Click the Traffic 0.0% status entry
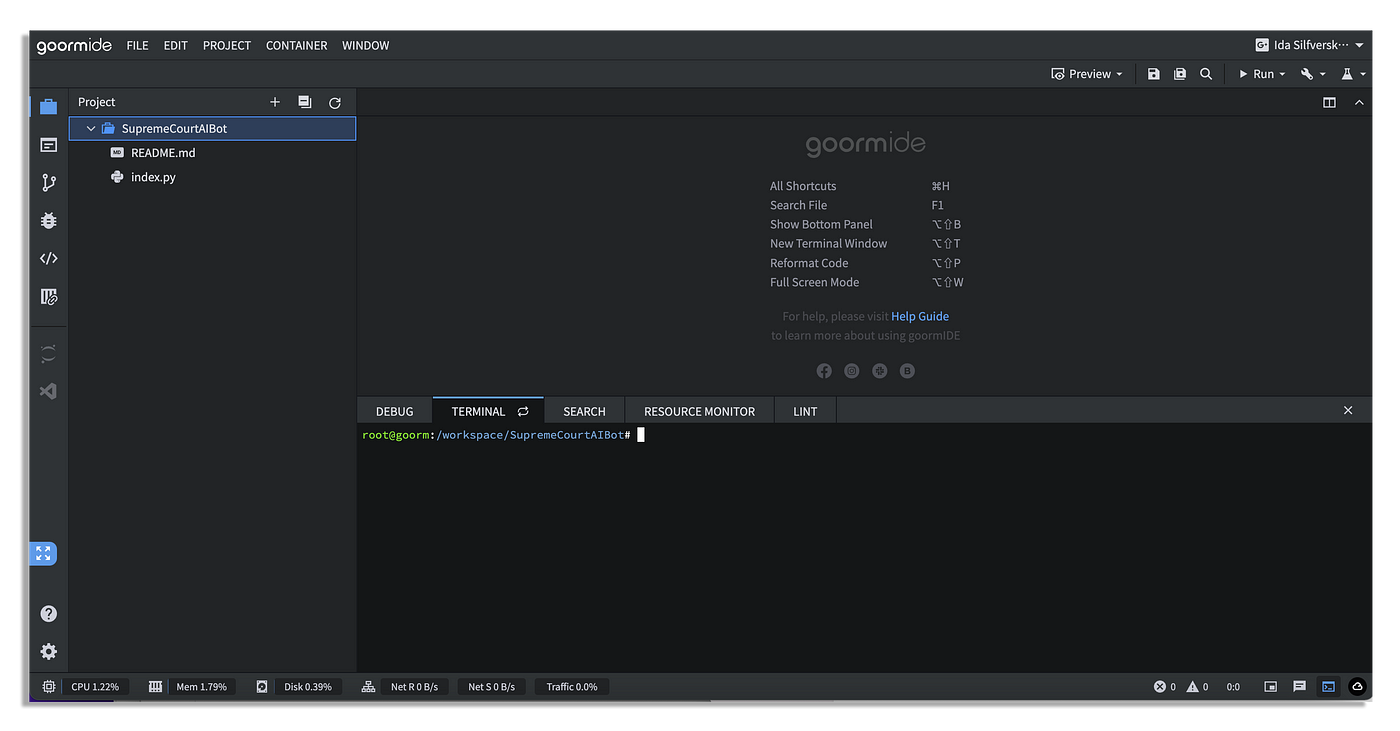This screenshot has width=1400, height=731. (x=571, y=687)
